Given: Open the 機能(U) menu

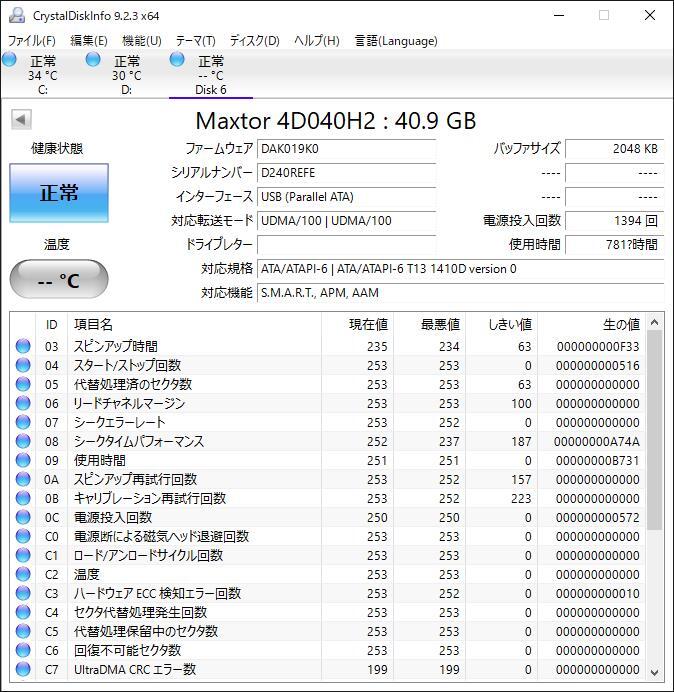Looking at the screenshot, I should click(142, 41).
